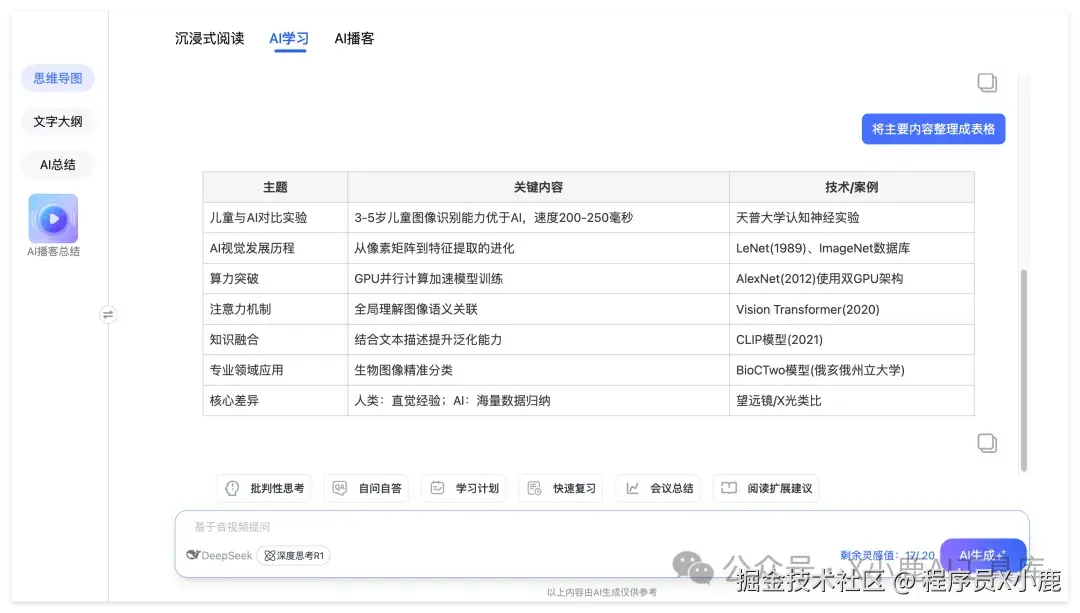This screenshot has height=613, width=1080.
Task: Click the 学习计划 checklist icon
Action: (436, 488)
